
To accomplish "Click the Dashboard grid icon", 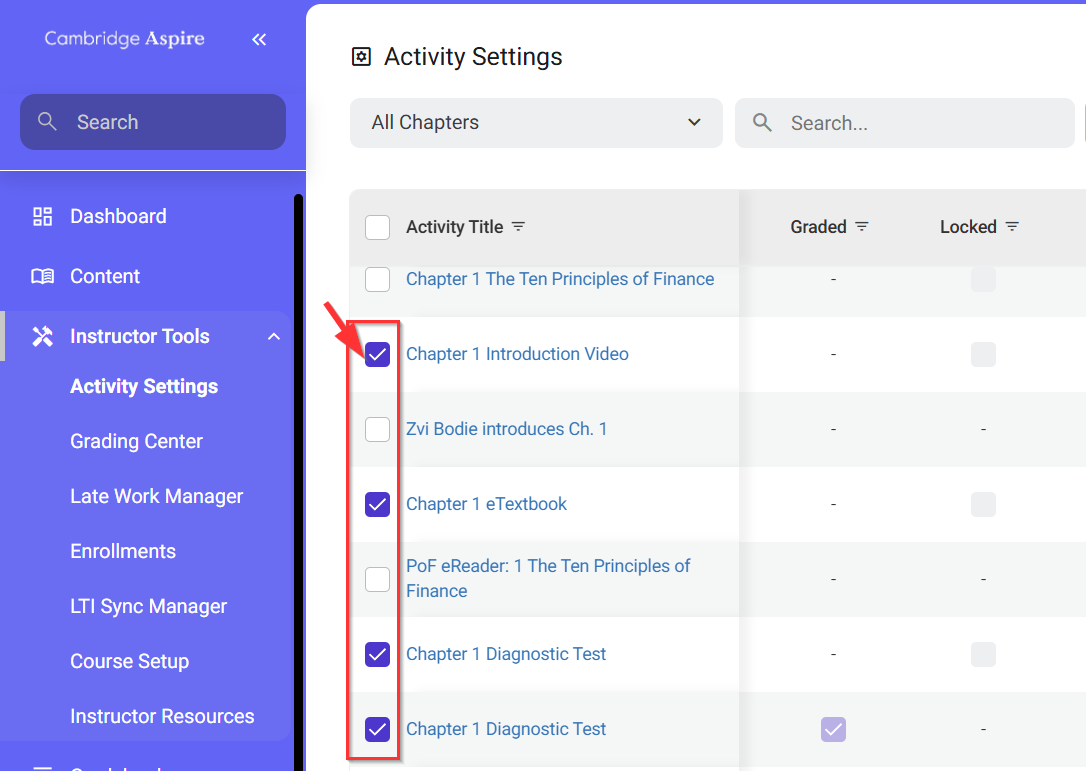I will coord(42,216).
